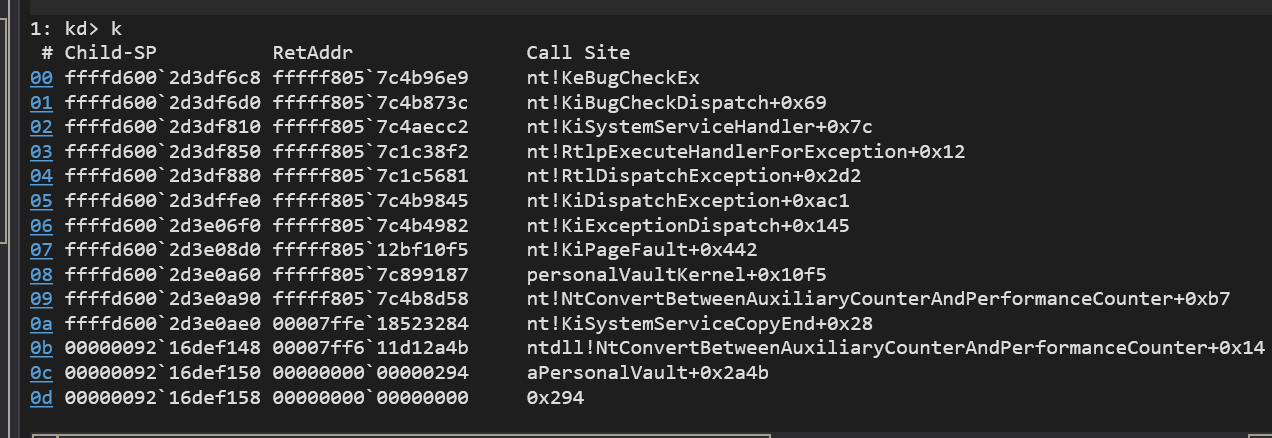The width and height of the screenshot is (1272, 438).
Task: Open frame 08 link for personalVaultKernel
Action: click(x=42, y=275)
